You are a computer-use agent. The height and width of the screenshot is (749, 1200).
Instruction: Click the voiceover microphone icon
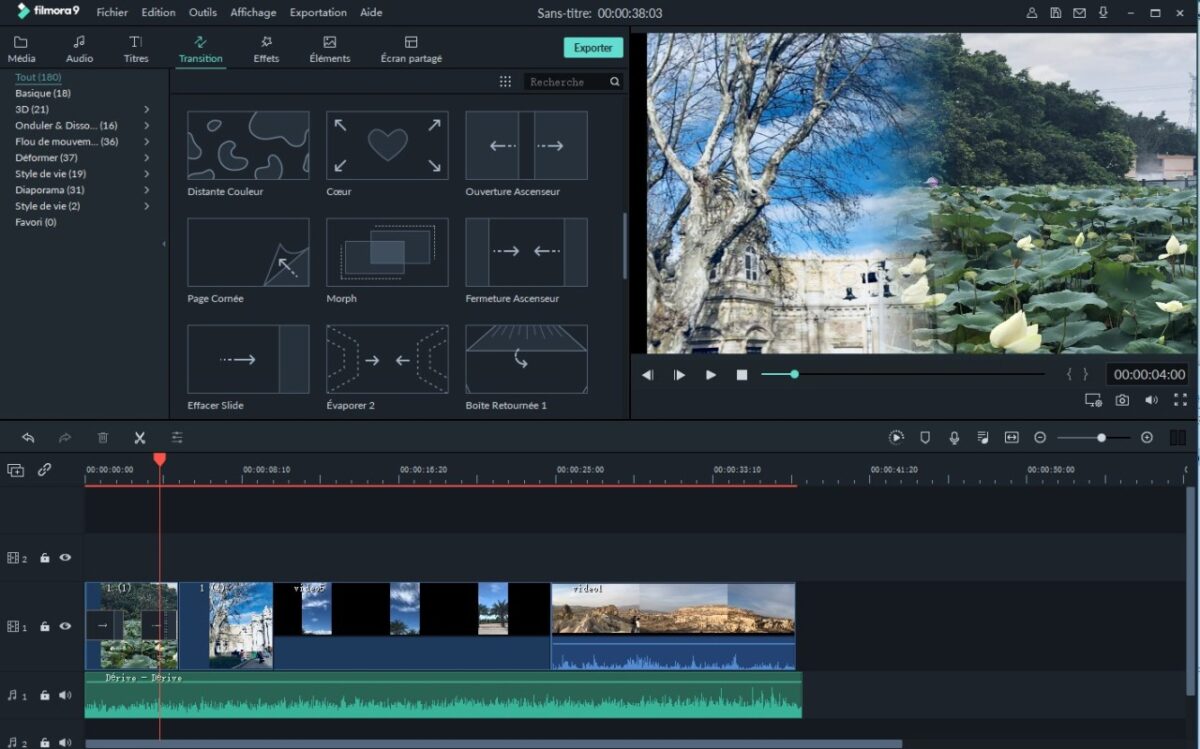(x=954, y=438)
